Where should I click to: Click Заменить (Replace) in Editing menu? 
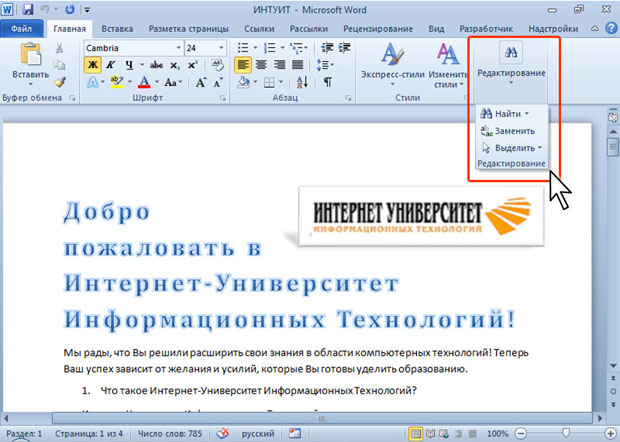tap(508, 131)
